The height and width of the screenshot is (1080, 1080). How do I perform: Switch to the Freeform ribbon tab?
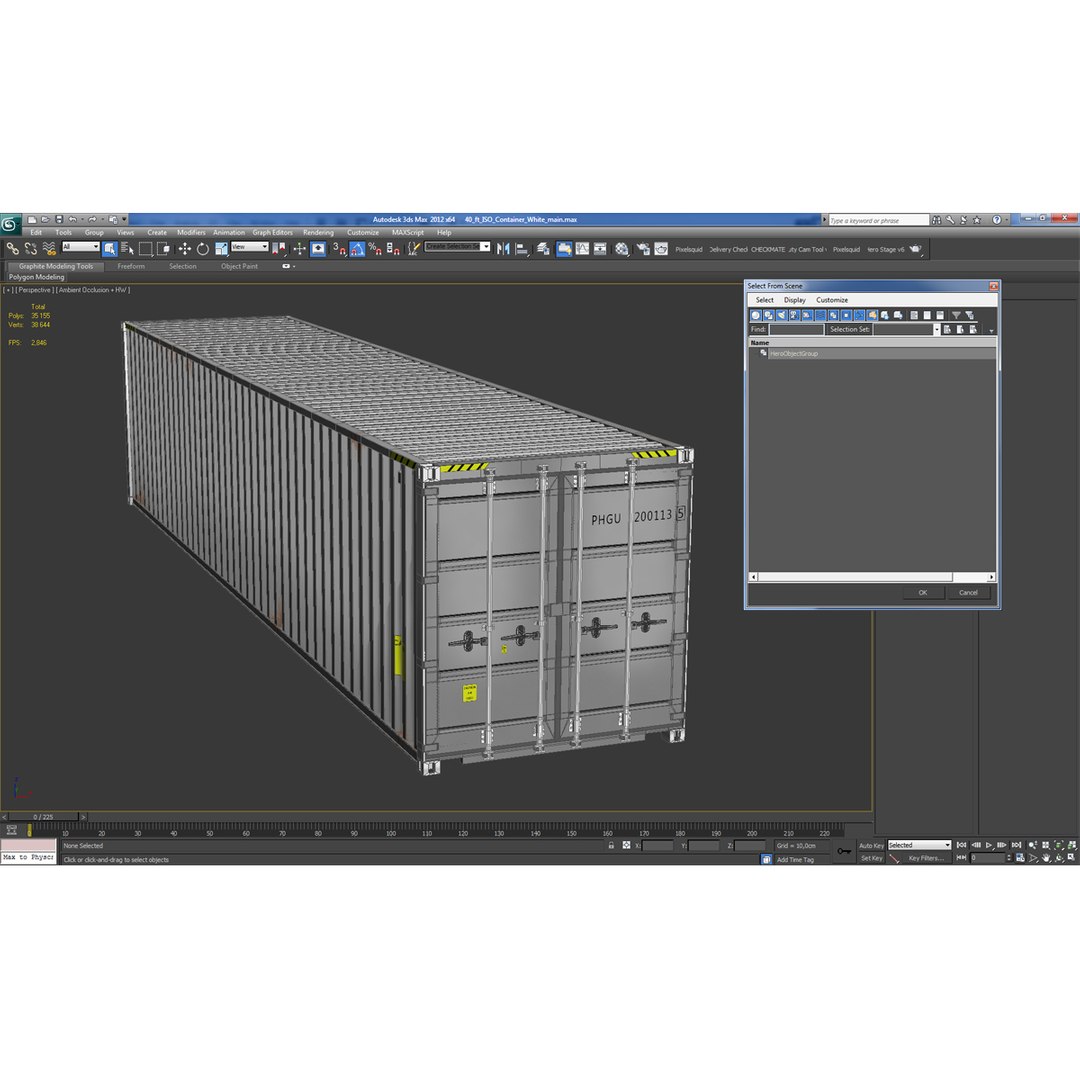pyautogui.click(x=131, y=267)
